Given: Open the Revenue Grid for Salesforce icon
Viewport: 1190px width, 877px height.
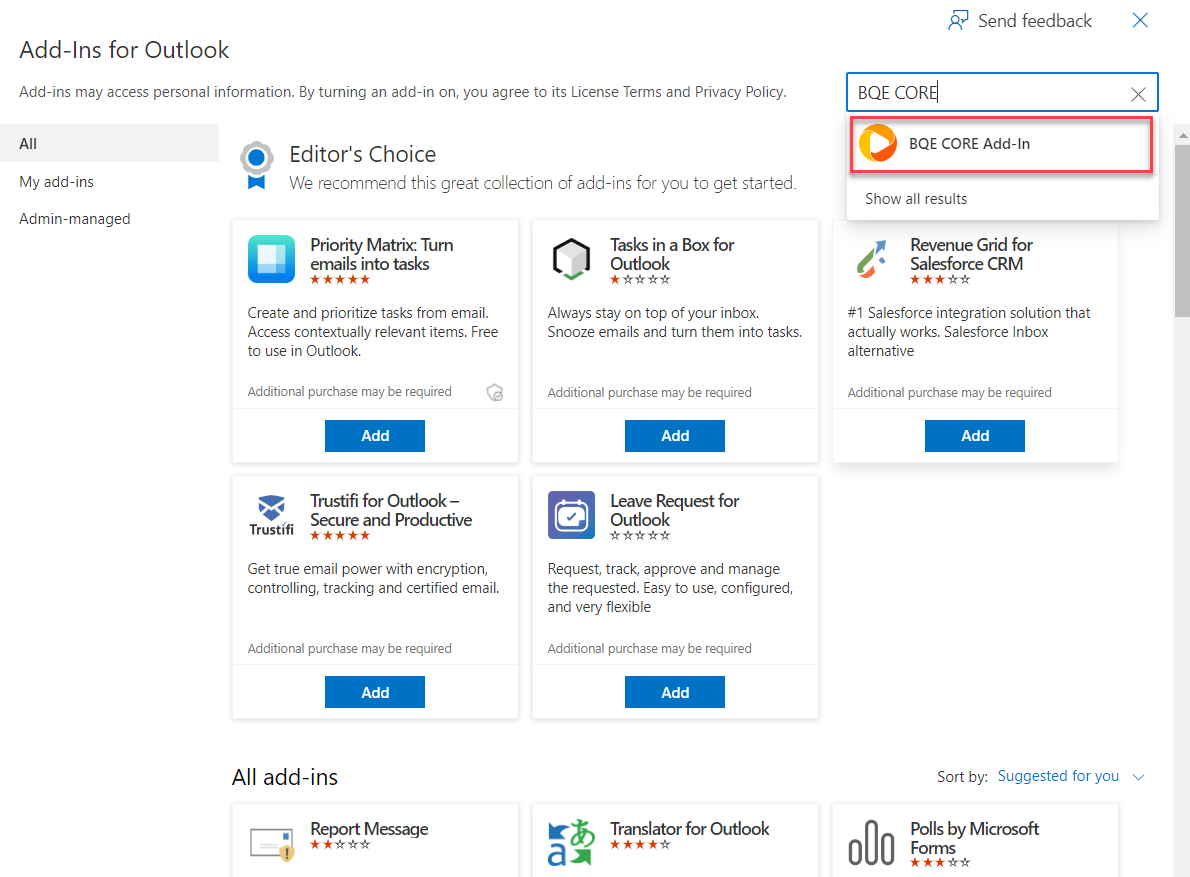Looking at the screenshot, I should (871, 259).
